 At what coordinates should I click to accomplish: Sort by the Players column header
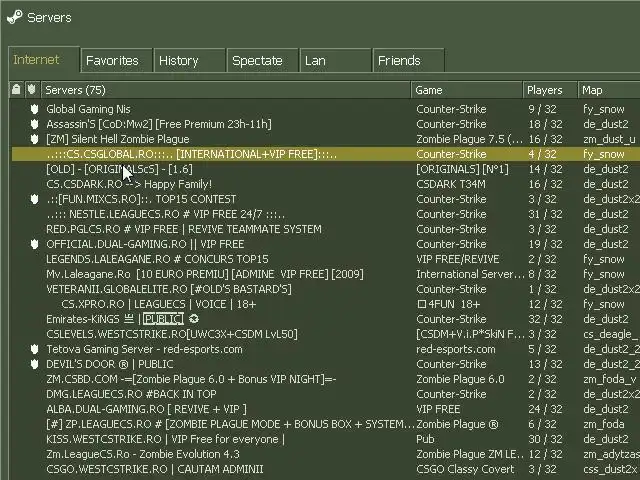(550, 90)
